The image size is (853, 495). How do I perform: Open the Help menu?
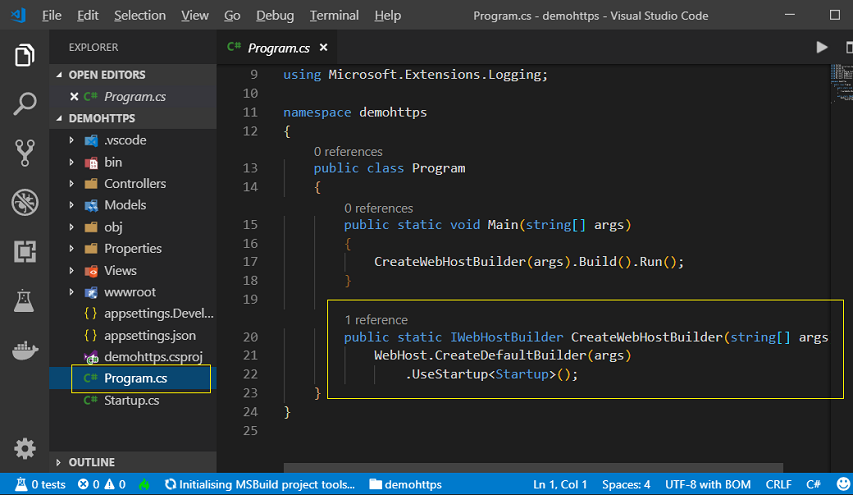(387, 15)
